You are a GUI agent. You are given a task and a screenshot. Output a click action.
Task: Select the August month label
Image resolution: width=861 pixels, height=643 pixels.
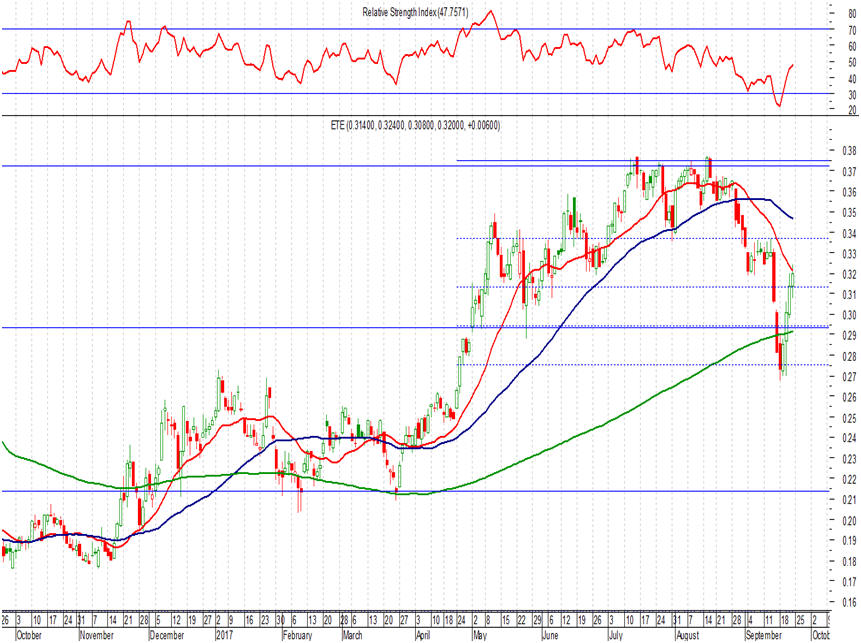[x=687, y=635]
